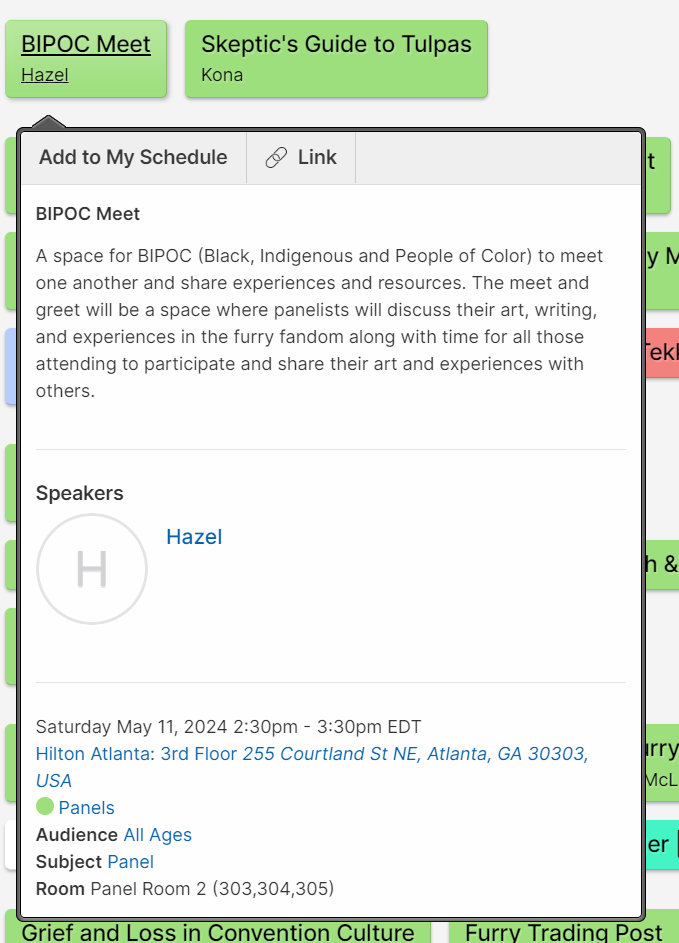This screenshot has width=679, height=943.
Task: Select the All Ages audience link
Action: coord(157,835)
